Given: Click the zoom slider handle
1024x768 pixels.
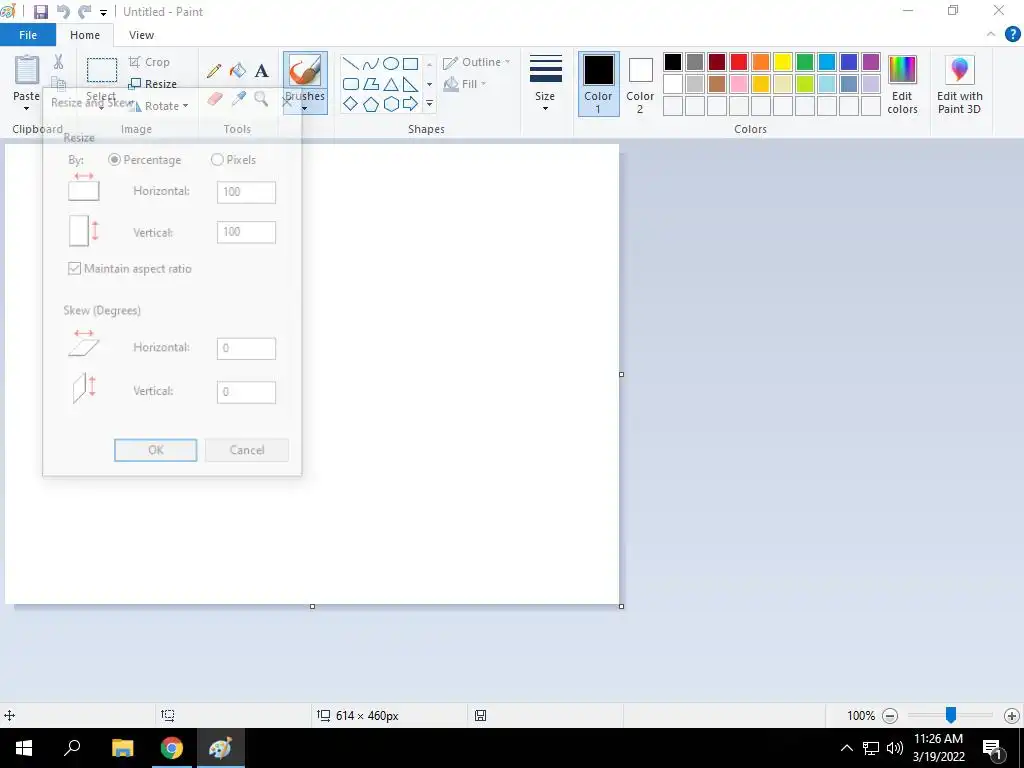Looking at the screenshot, I should [x=951, y=715].
